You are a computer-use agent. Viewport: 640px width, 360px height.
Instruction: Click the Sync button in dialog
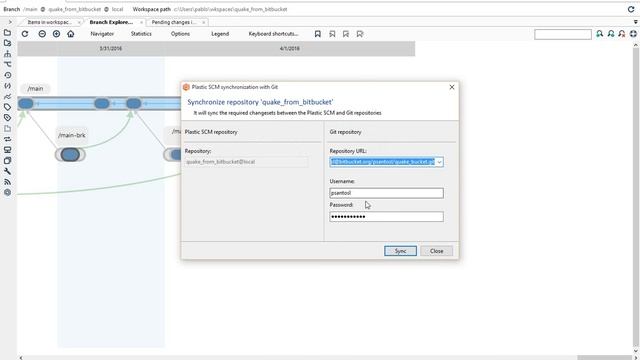[x=400, y=251]
